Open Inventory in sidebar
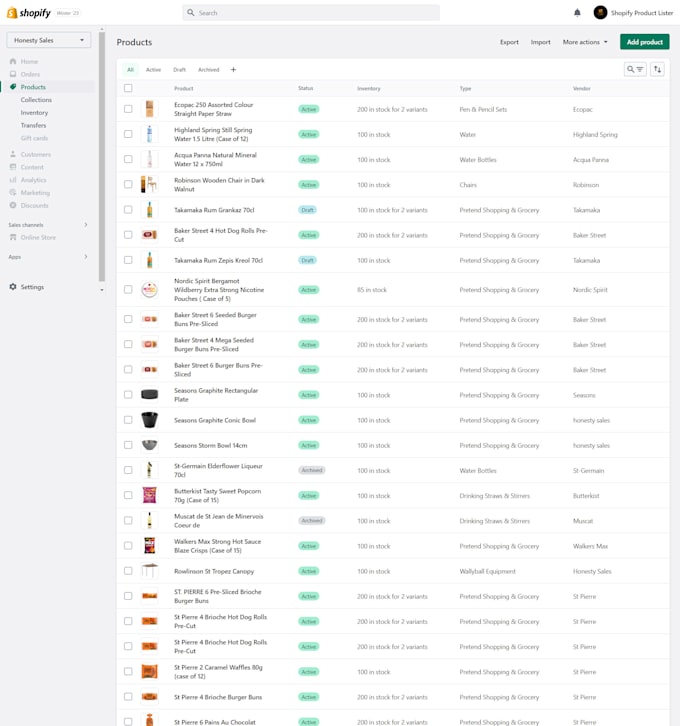Image resolution: width=680 pixels, height=726 pixels. tap(34, 113)
